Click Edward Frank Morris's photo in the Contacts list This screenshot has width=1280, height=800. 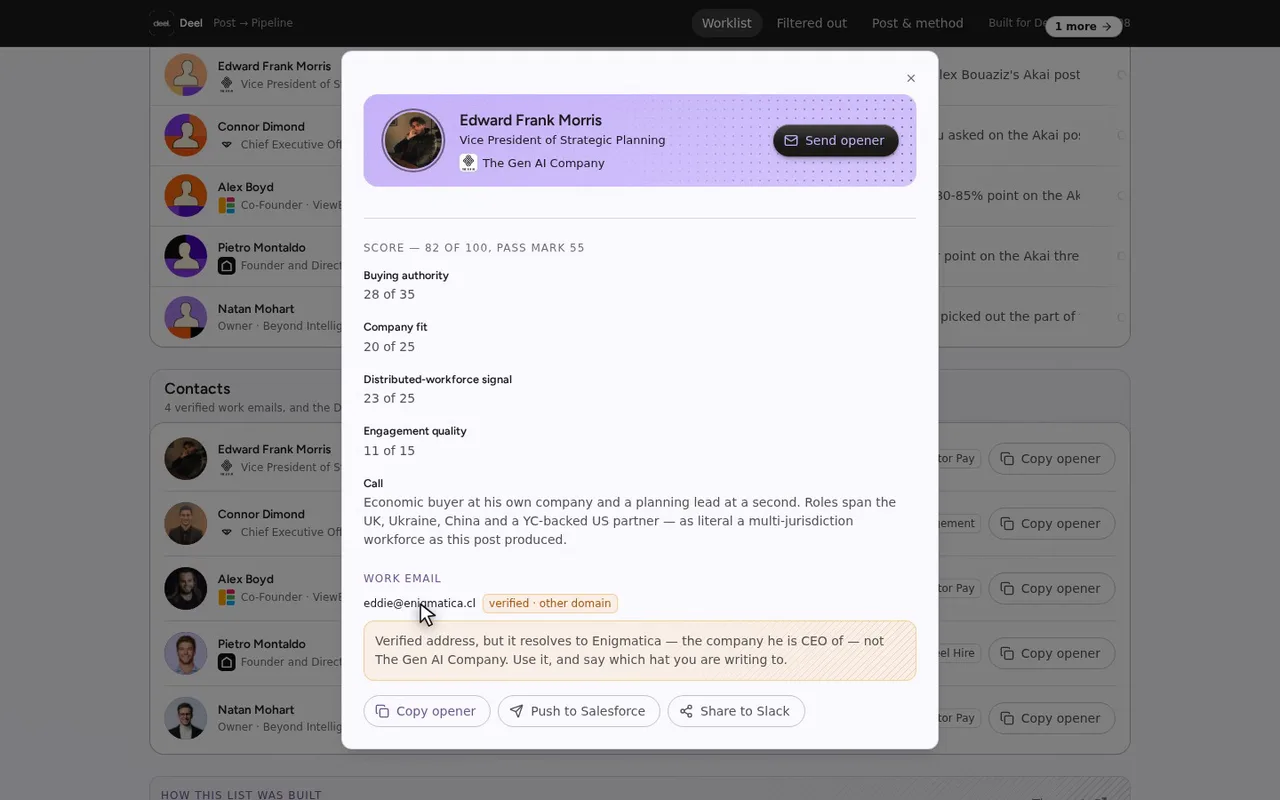pos(186,459)
